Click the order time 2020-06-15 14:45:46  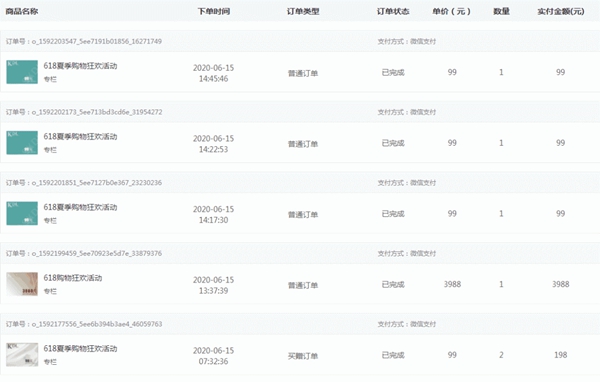[x=214, y=73]
